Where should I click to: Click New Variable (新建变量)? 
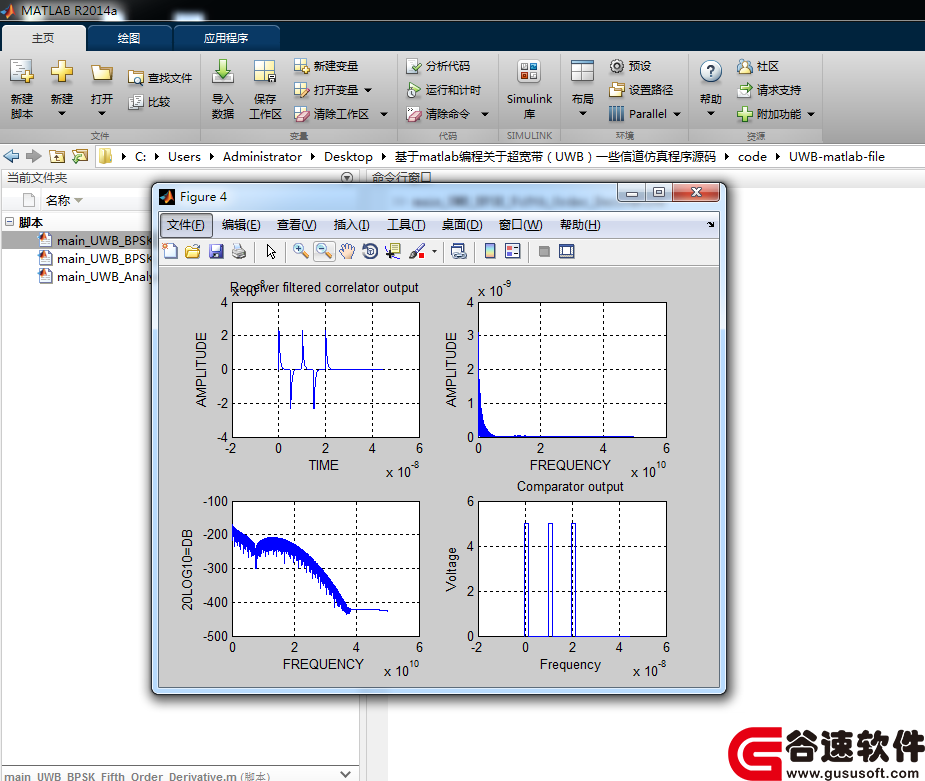pyautogui.click(x=326, y=65)
